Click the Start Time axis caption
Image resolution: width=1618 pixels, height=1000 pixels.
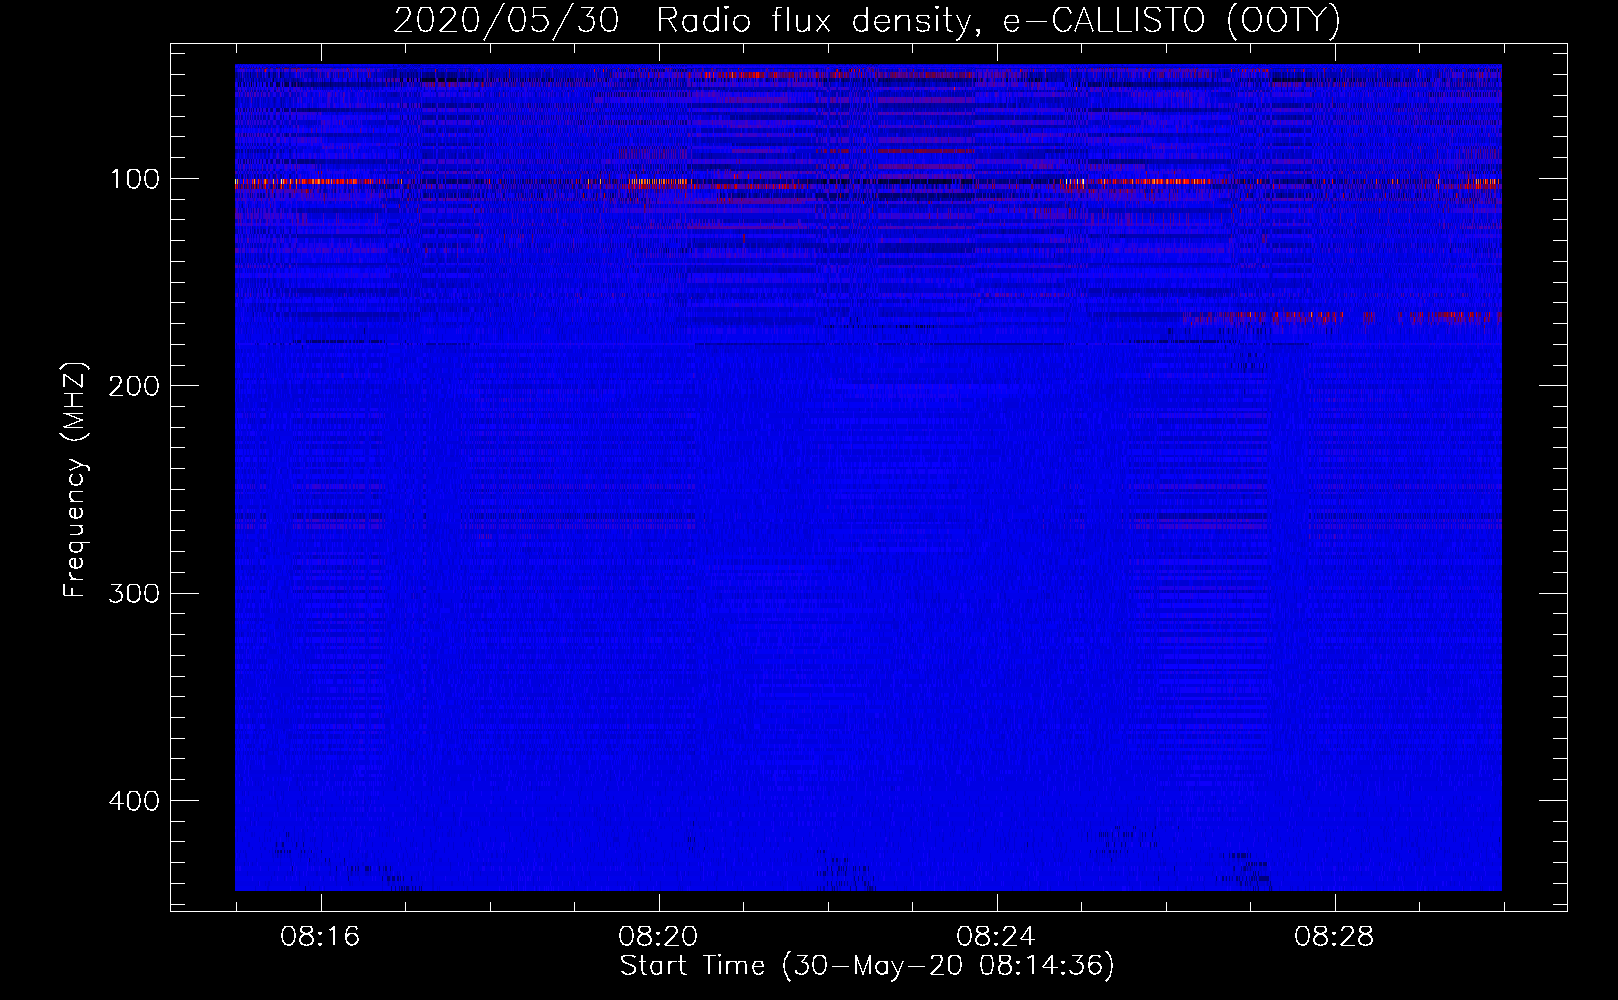coord(867,966)
